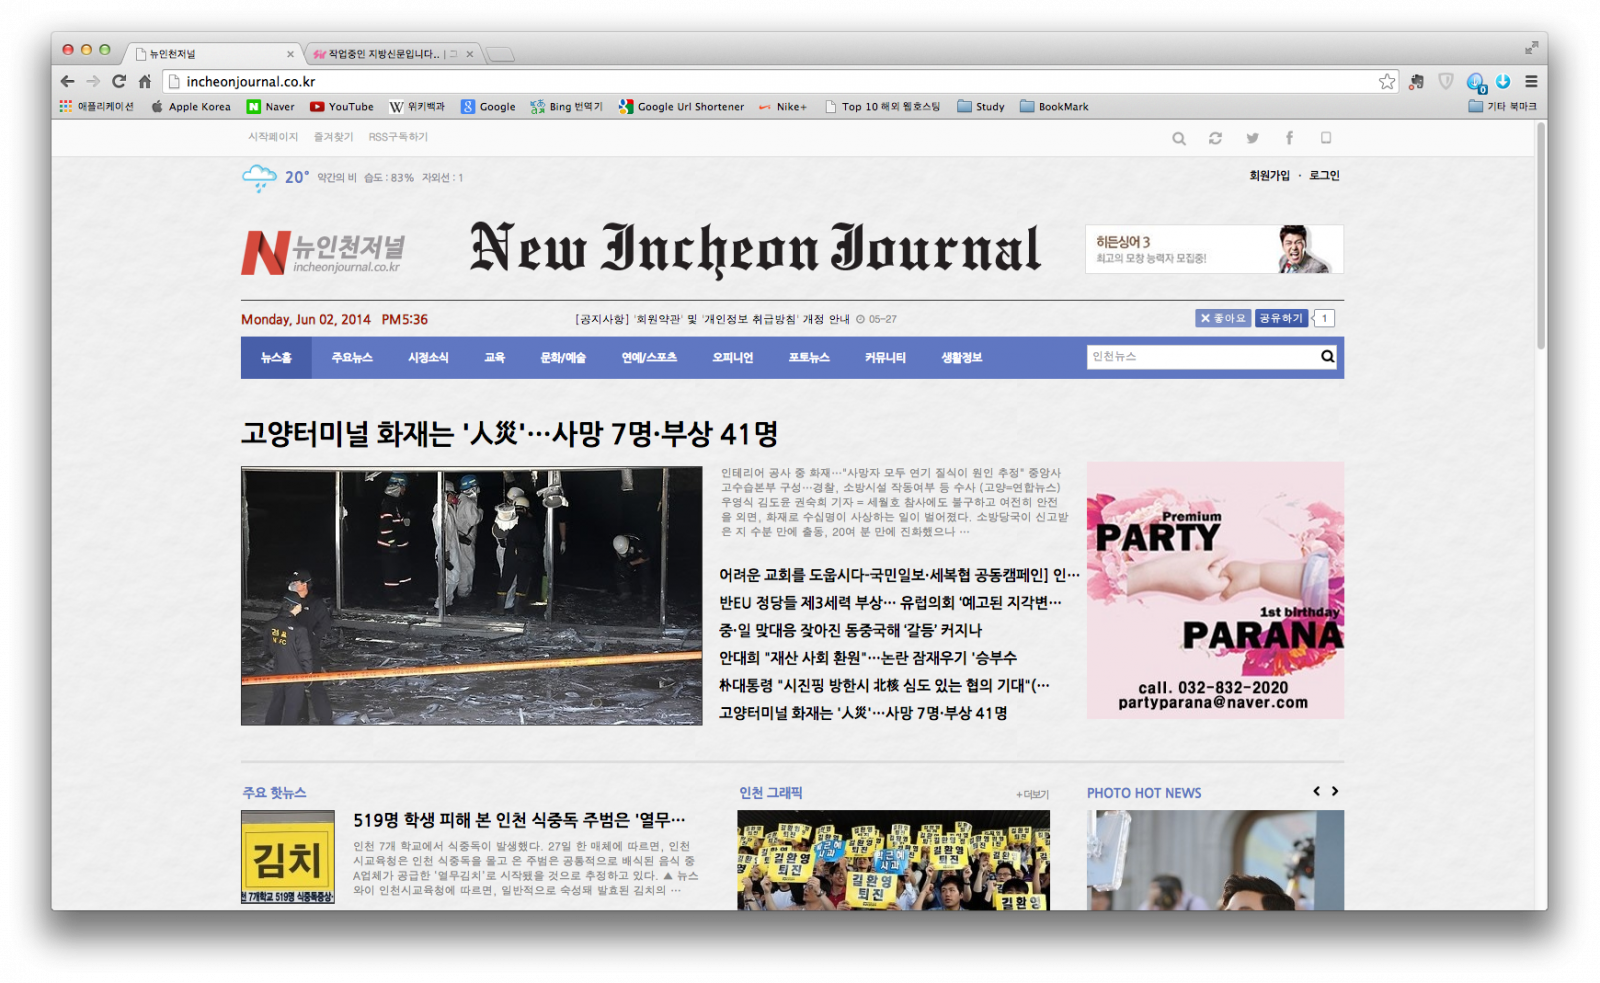Click the 공유하기 share button
This screenshot has width=1600, height=983.
click(1281, 318)
